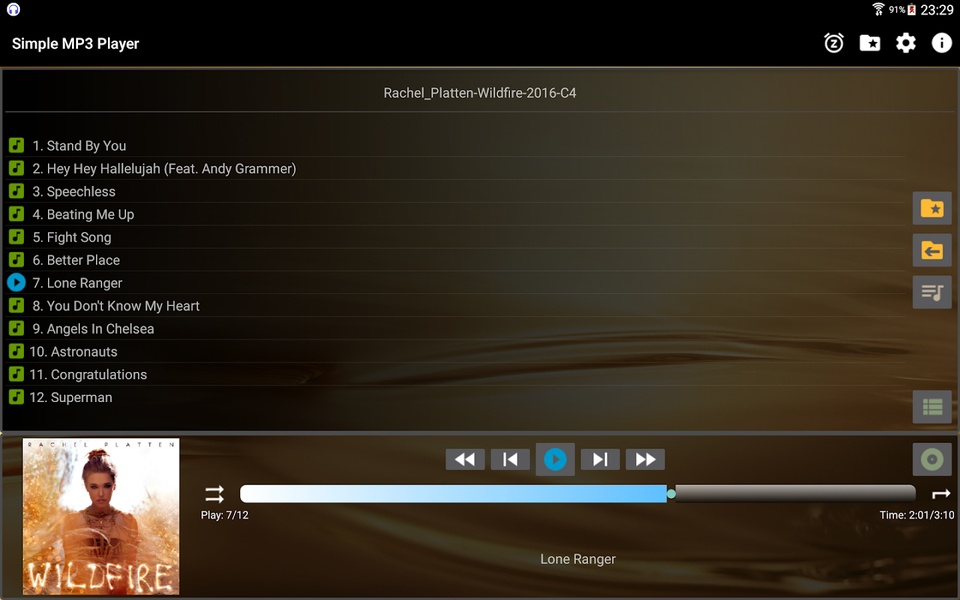Open the Wildfire album cover
Image resolution: width=960 pixels, height=600 pixels.
[x=101, y=516]
